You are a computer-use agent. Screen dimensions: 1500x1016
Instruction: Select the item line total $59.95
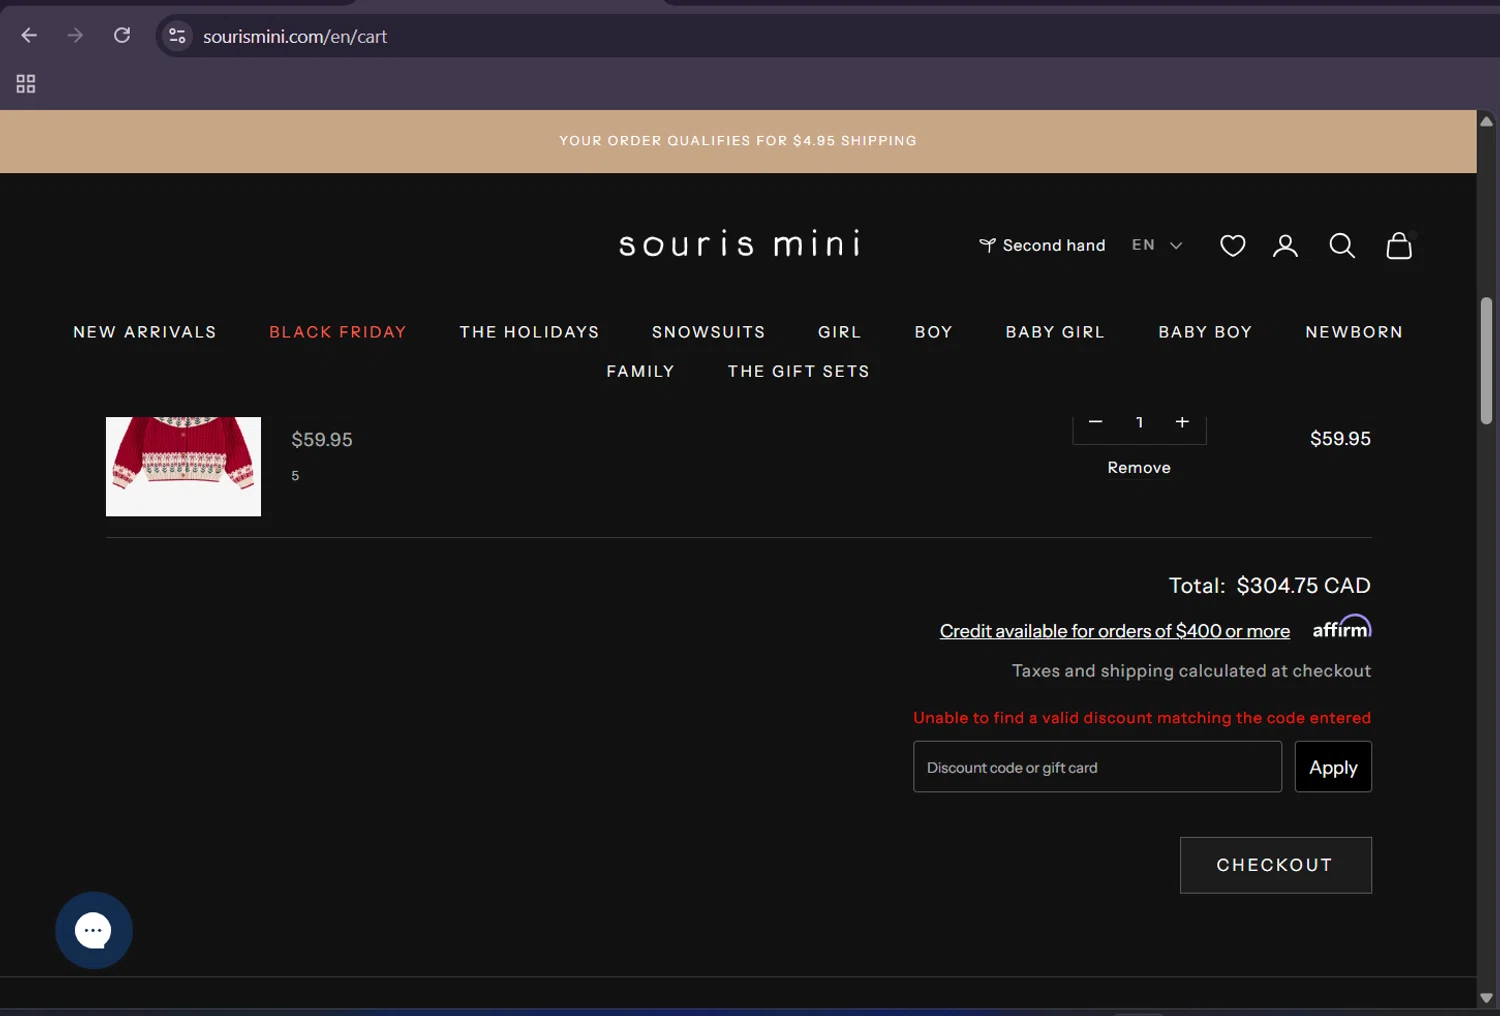(x=1340, y=439)
